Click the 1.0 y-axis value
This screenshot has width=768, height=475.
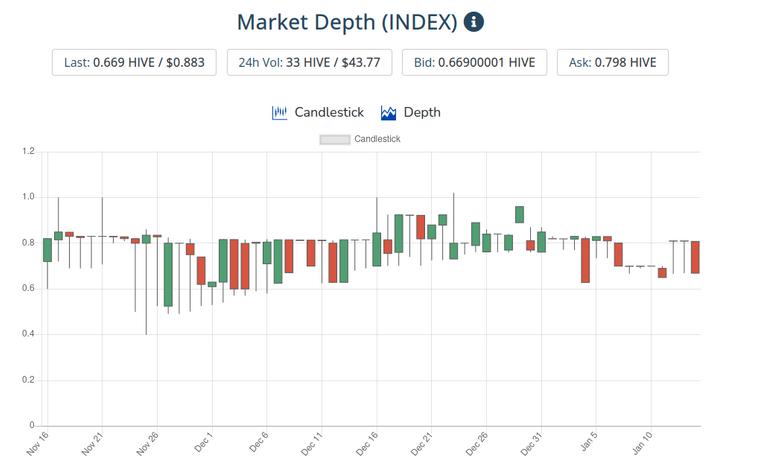click(x=28, y=197)
